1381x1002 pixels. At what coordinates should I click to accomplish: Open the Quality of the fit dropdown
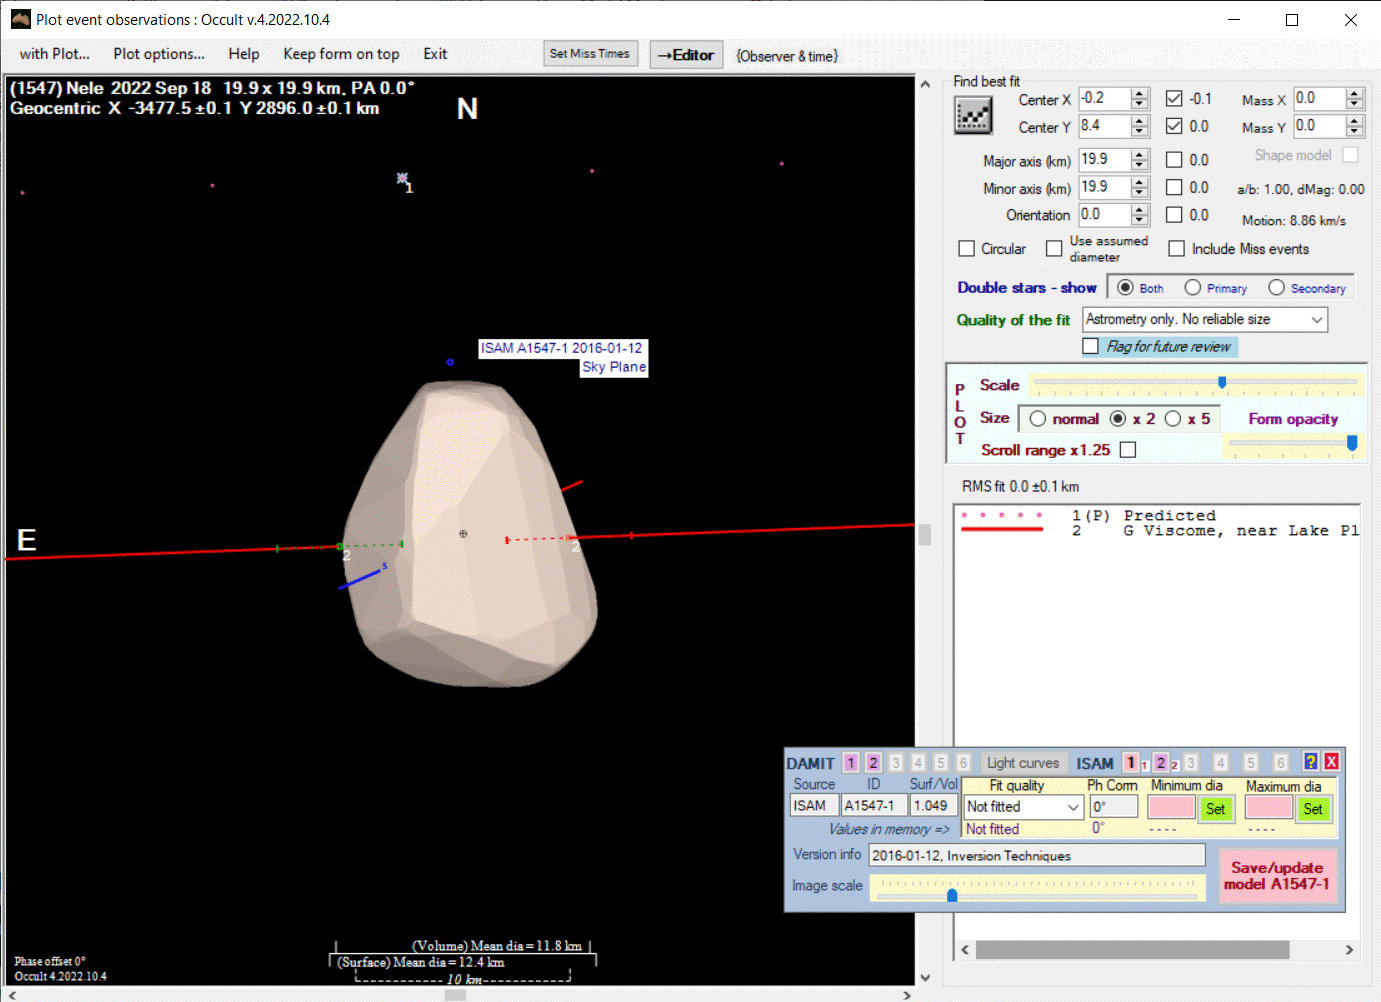click(x=1317, y=319)
